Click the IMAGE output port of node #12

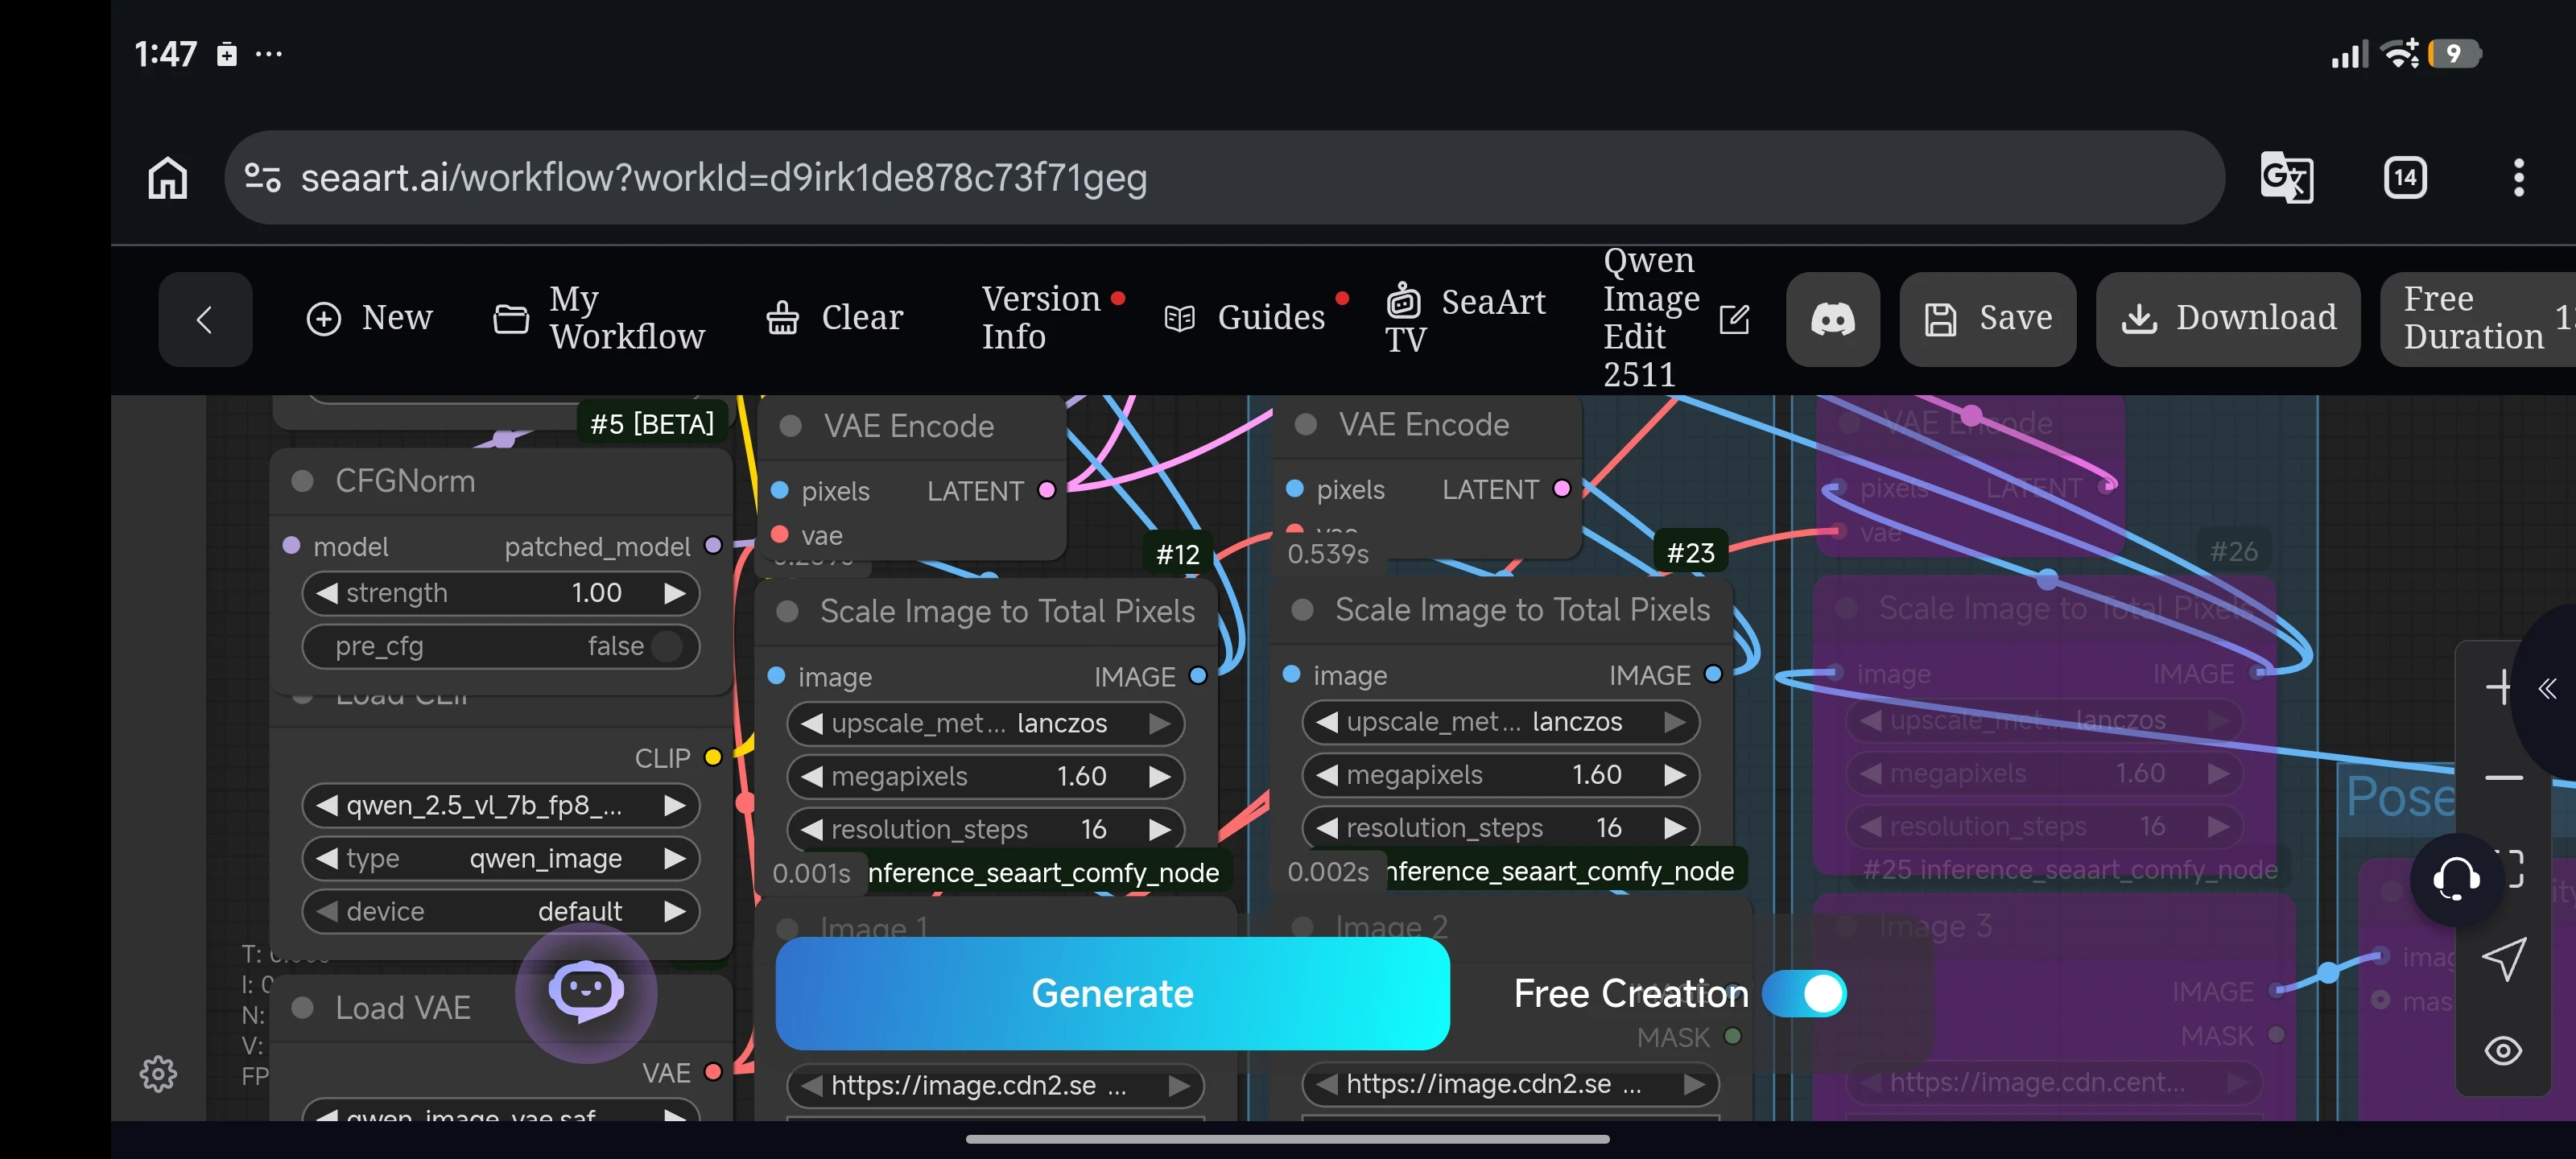point(1198,676)
